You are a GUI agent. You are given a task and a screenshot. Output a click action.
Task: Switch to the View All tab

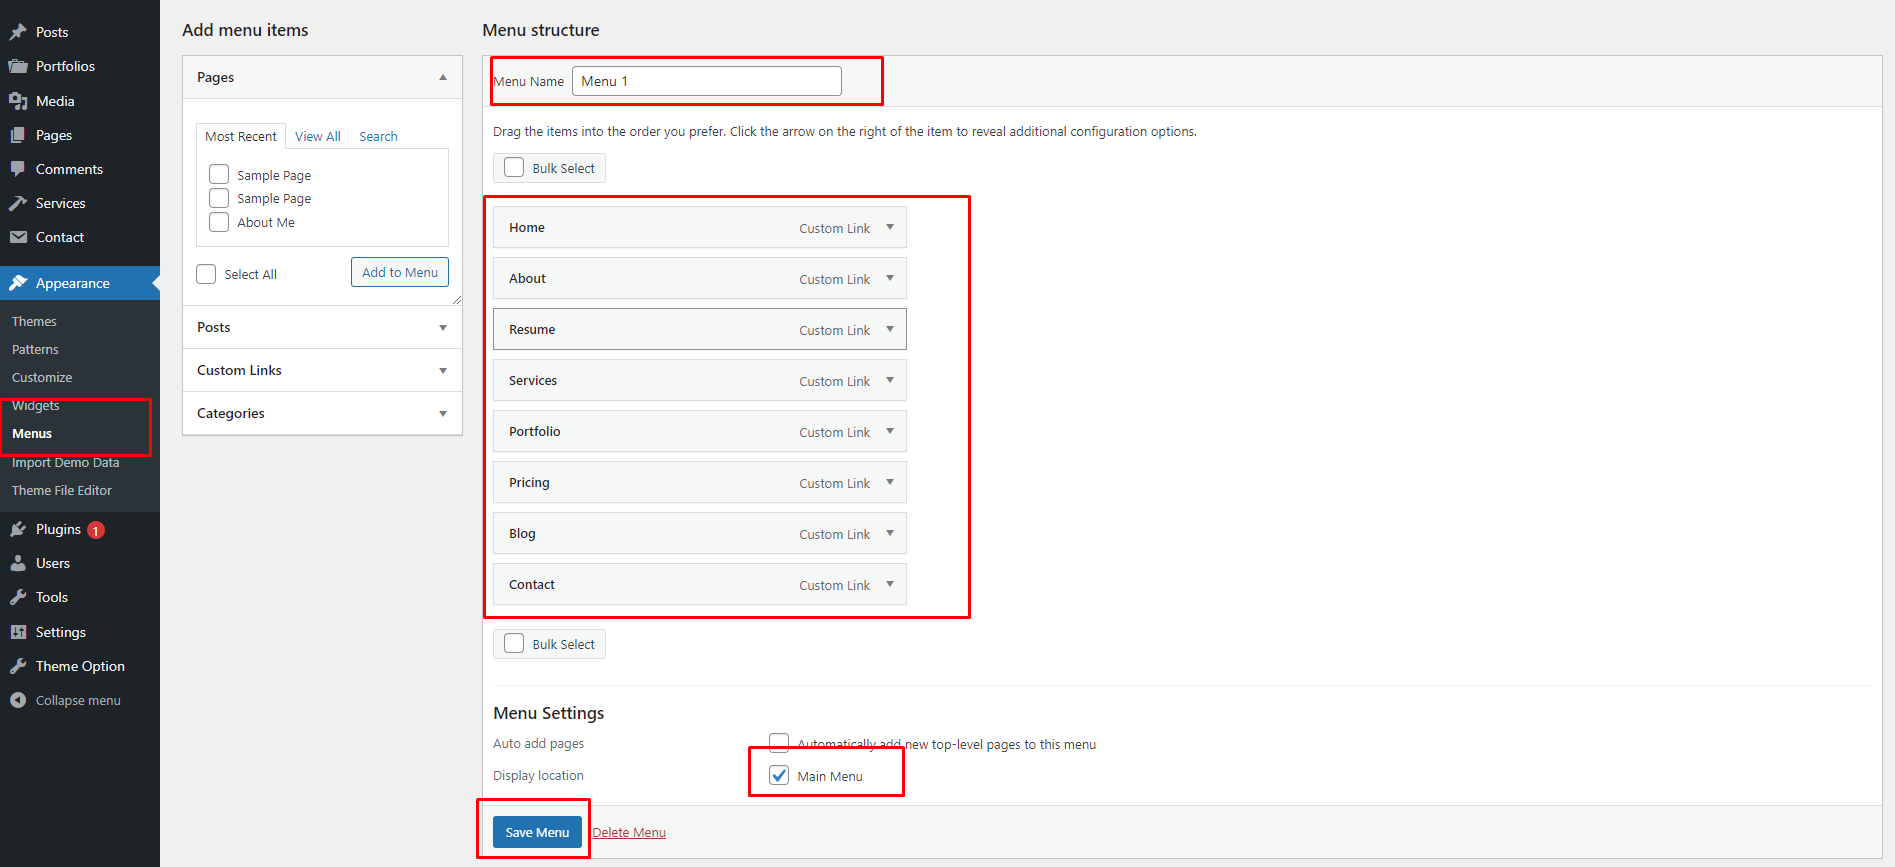click(x=317, y=136)
